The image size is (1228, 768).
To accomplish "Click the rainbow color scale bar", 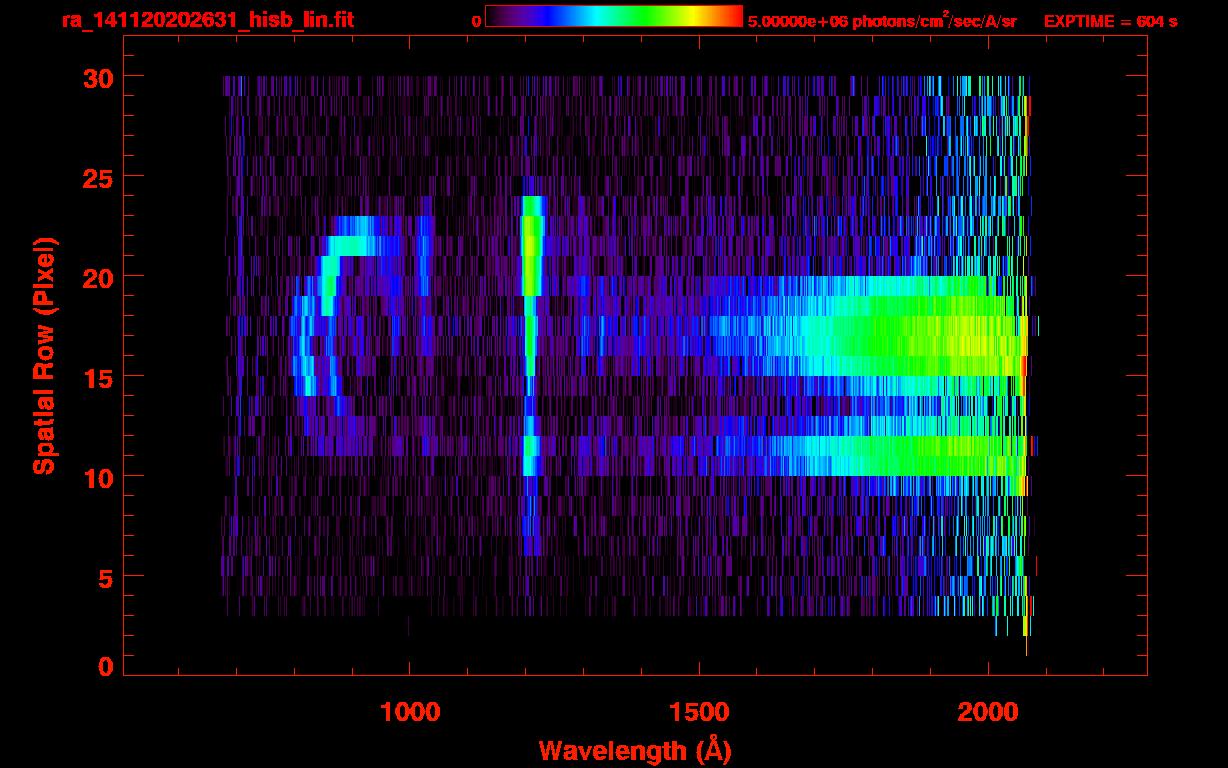I will pyautogui.click(x=614, y=16).
